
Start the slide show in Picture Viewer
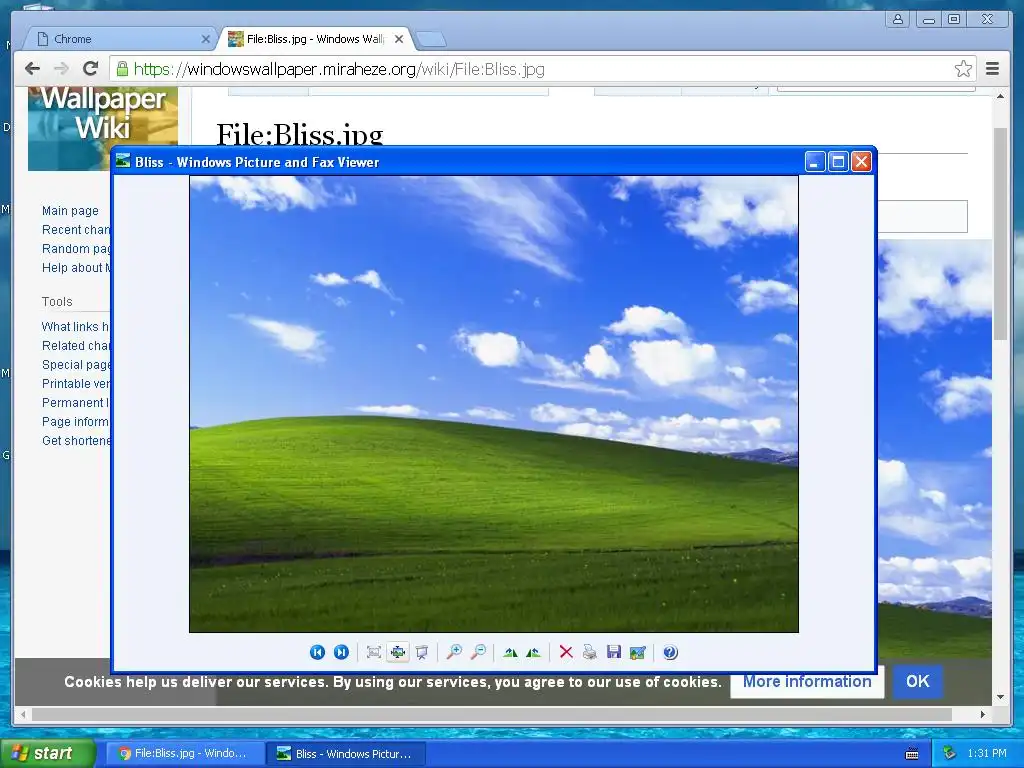pyautogui.click(x=422, y=652)
